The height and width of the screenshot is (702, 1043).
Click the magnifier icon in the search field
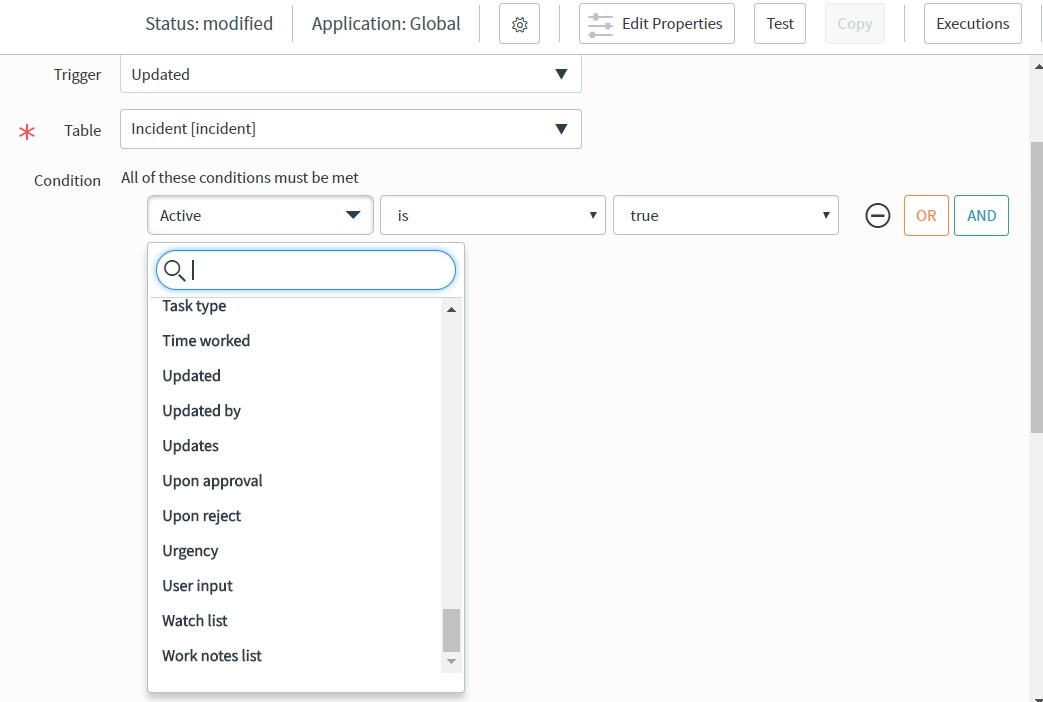click(x=174, y=270)
